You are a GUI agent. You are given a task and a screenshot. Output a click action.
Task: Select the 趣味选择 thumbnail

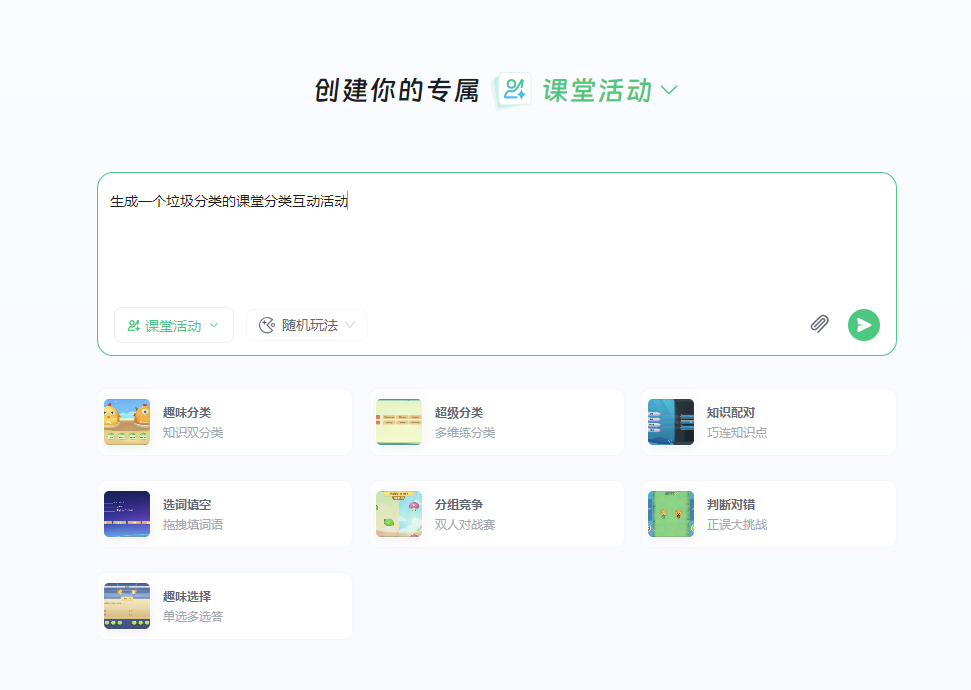[127, 606]
